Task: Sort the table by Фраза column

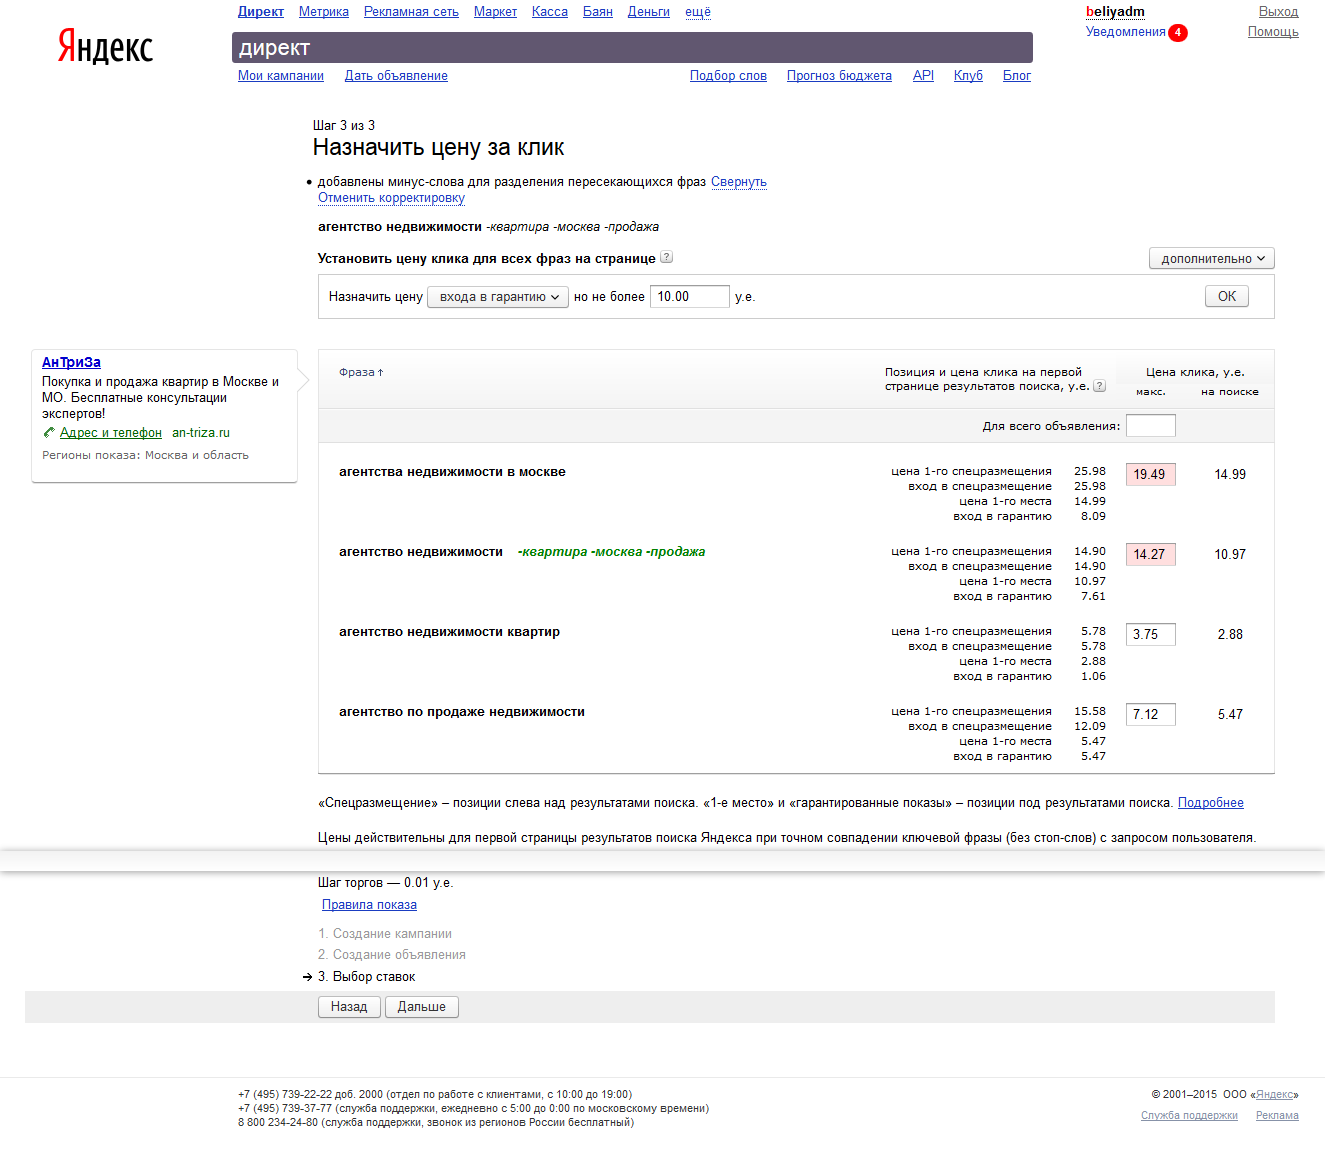Action: (361, 372)
